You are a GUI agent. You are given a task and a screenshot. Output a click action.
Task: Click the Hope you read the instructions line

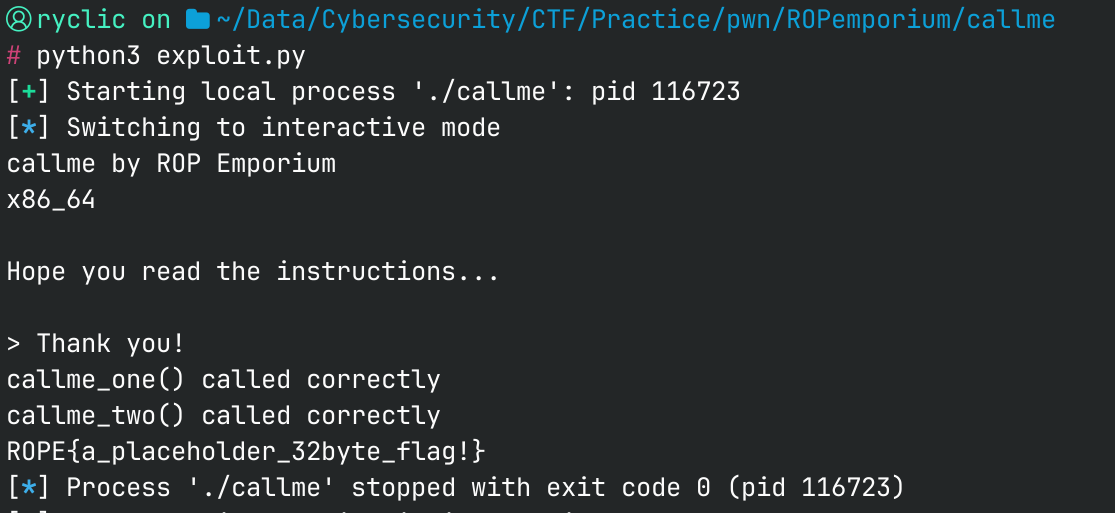click(x=253, y=272)
